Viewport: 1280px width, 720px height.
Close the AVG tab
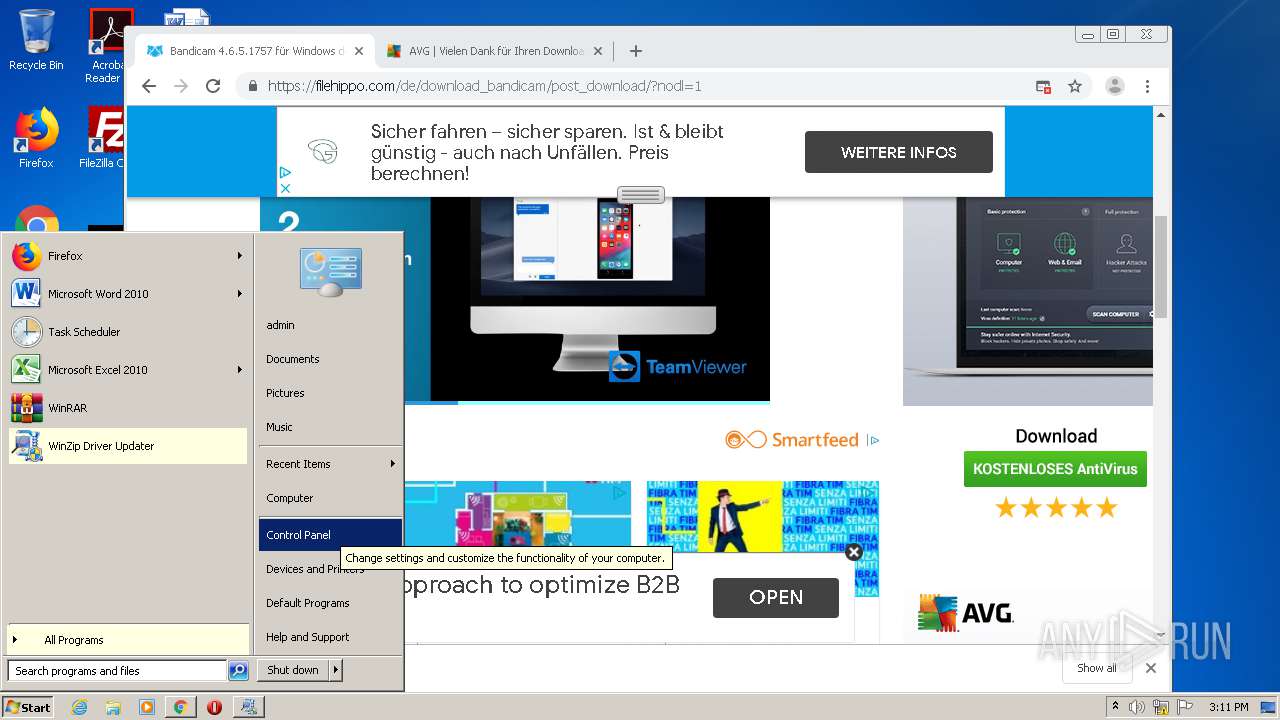click(598, 51)
